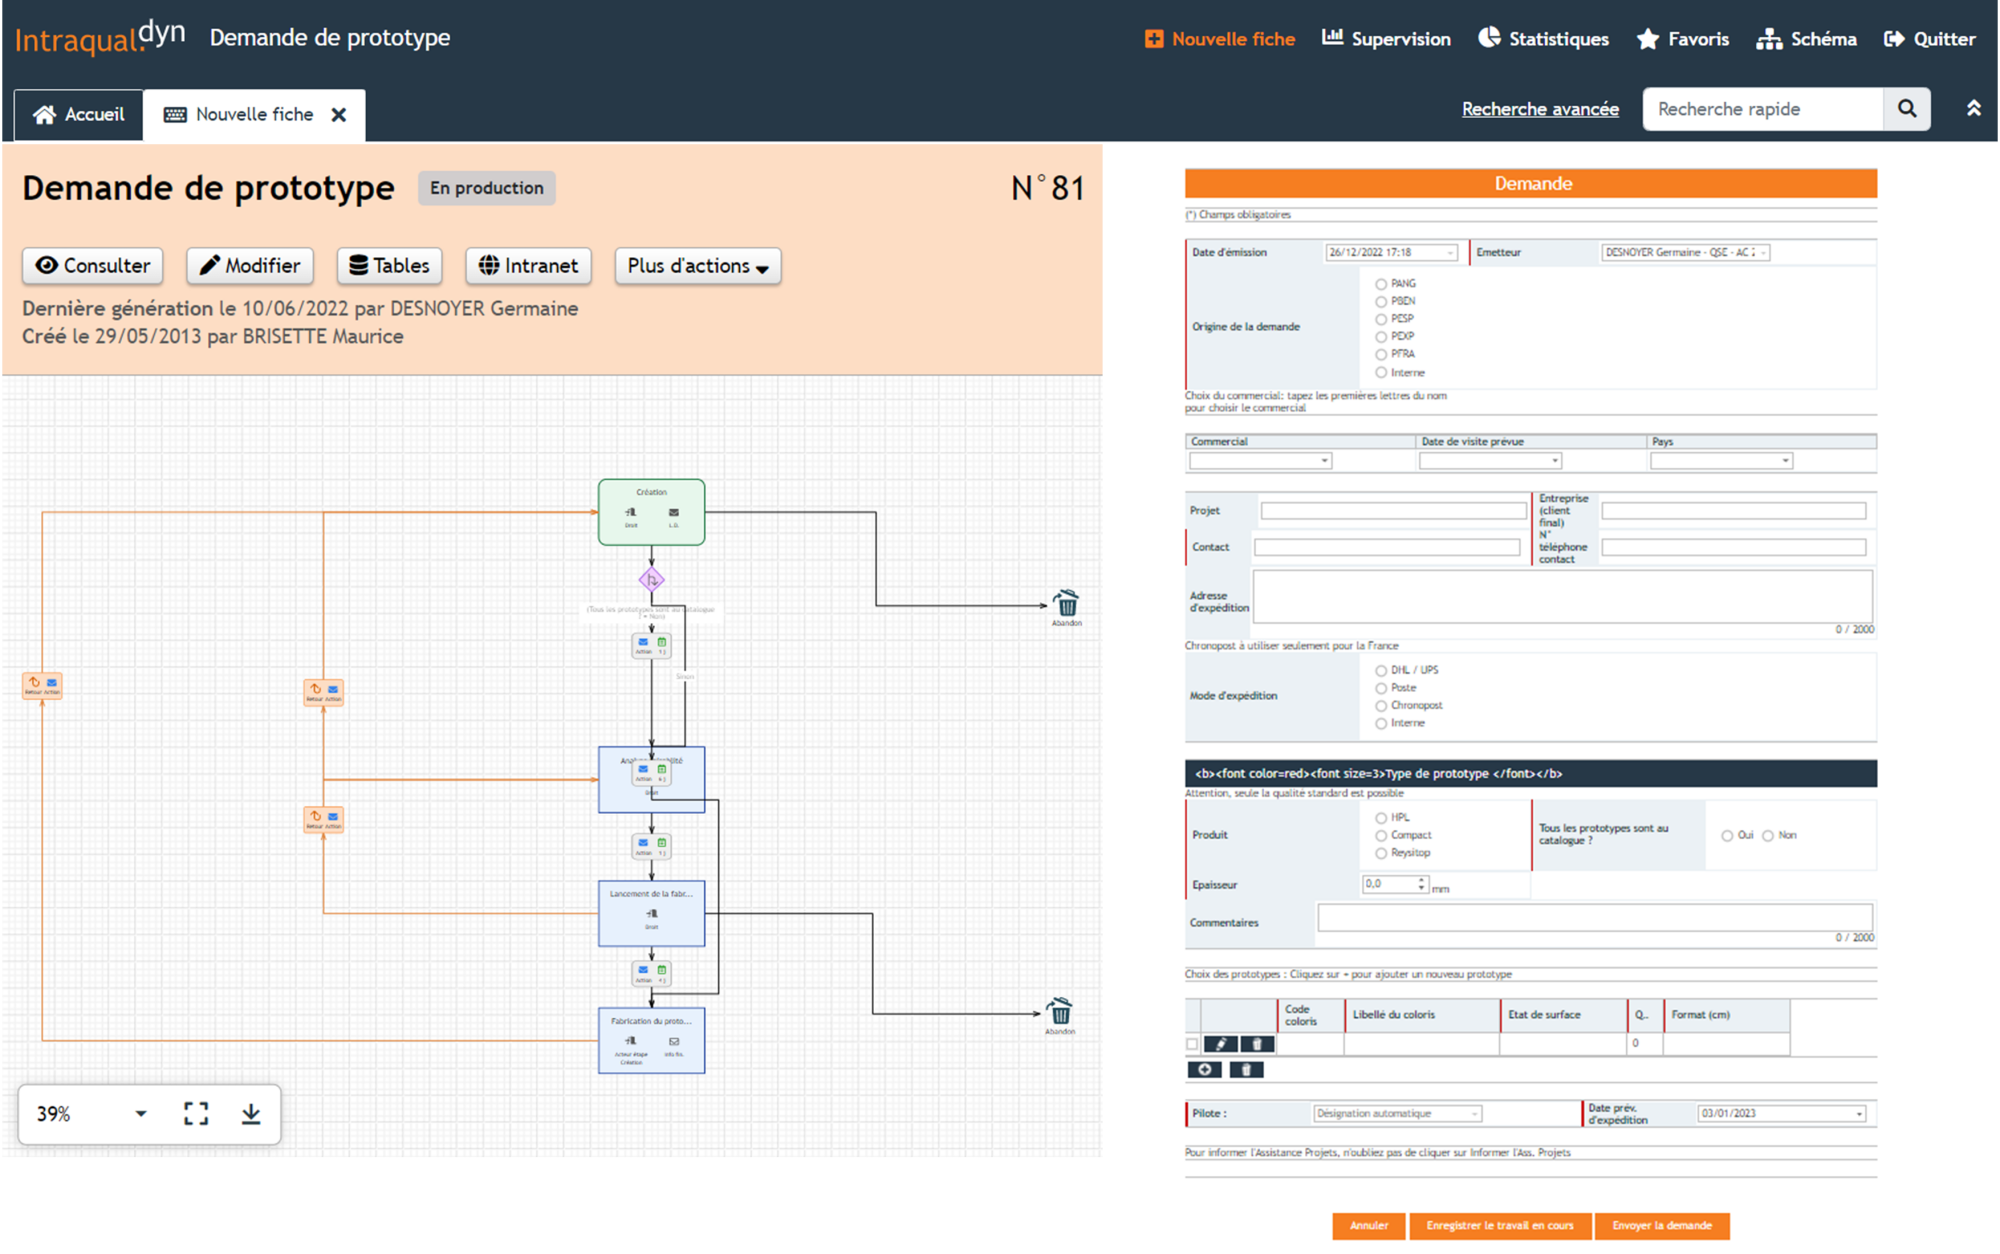Select the Compact product radio button

pyautogui.click(x=1381, y=836)
